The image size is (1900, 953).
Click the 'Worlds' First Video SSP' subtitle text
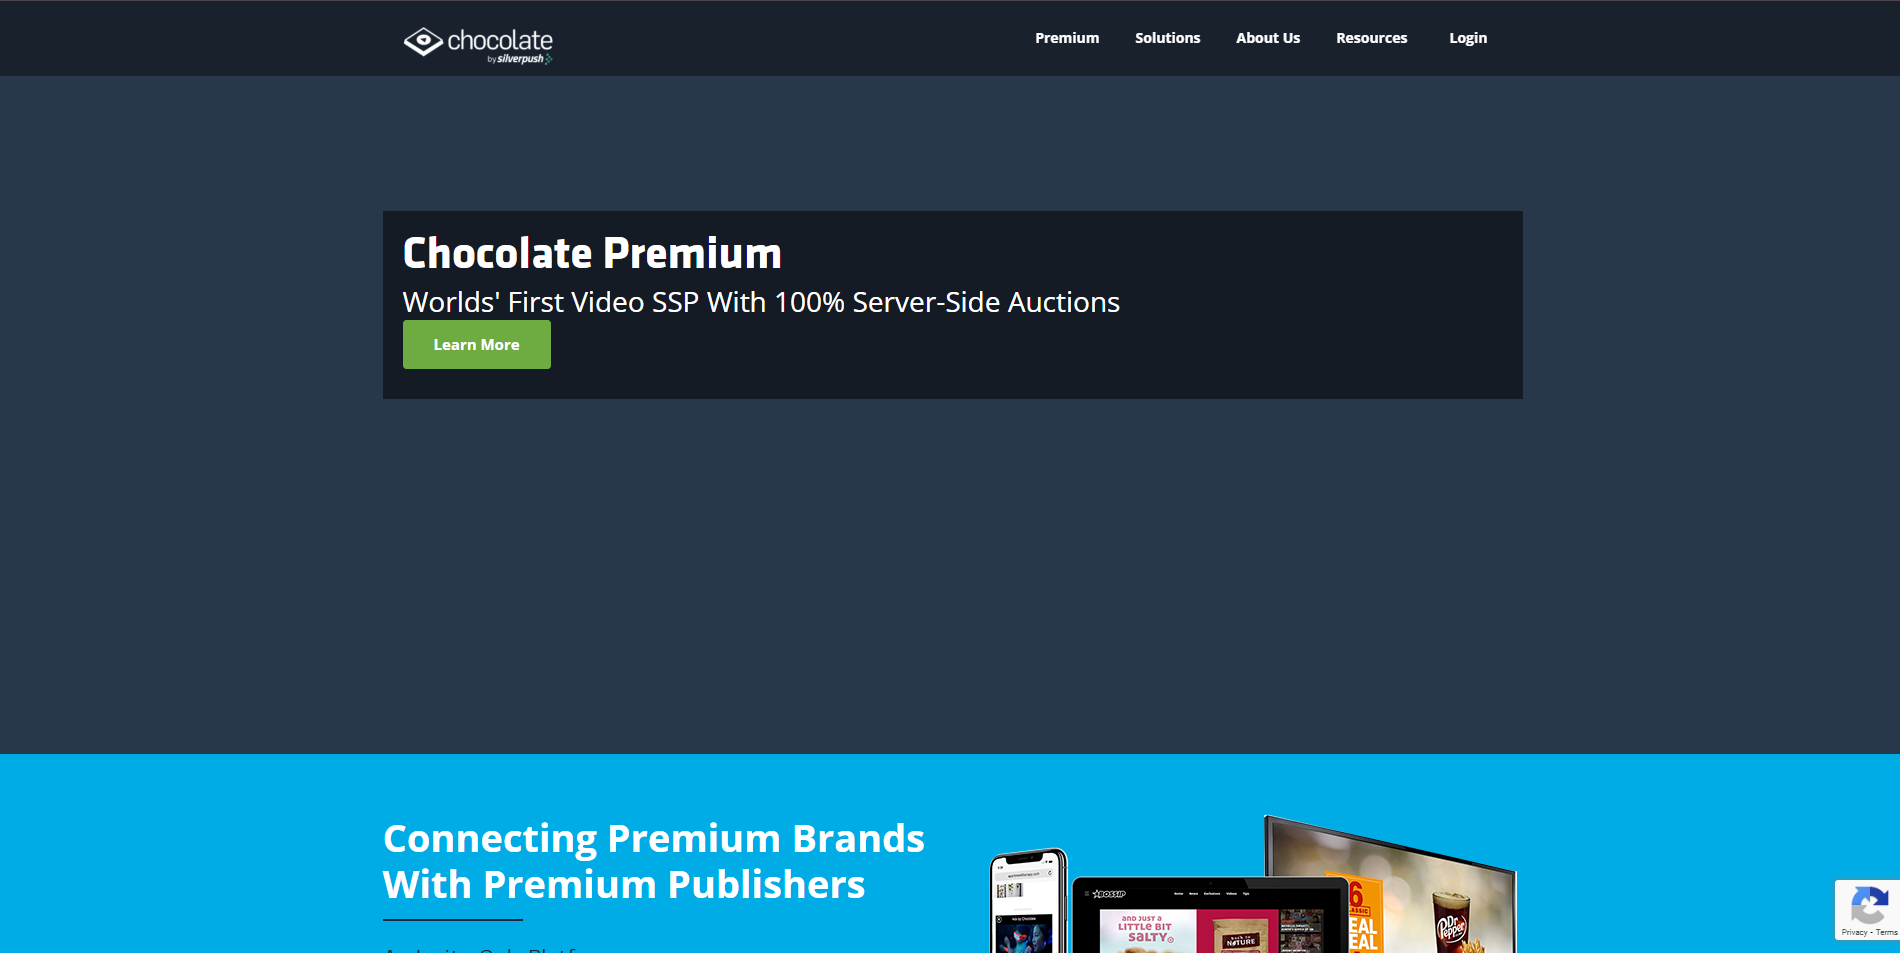761,302
